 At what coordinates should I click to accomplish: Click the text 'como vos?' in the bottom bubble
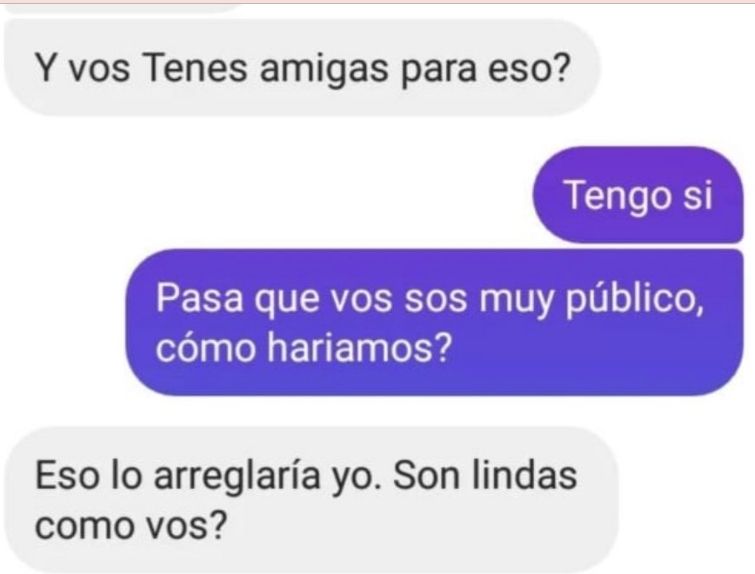[x=130, y=525]
